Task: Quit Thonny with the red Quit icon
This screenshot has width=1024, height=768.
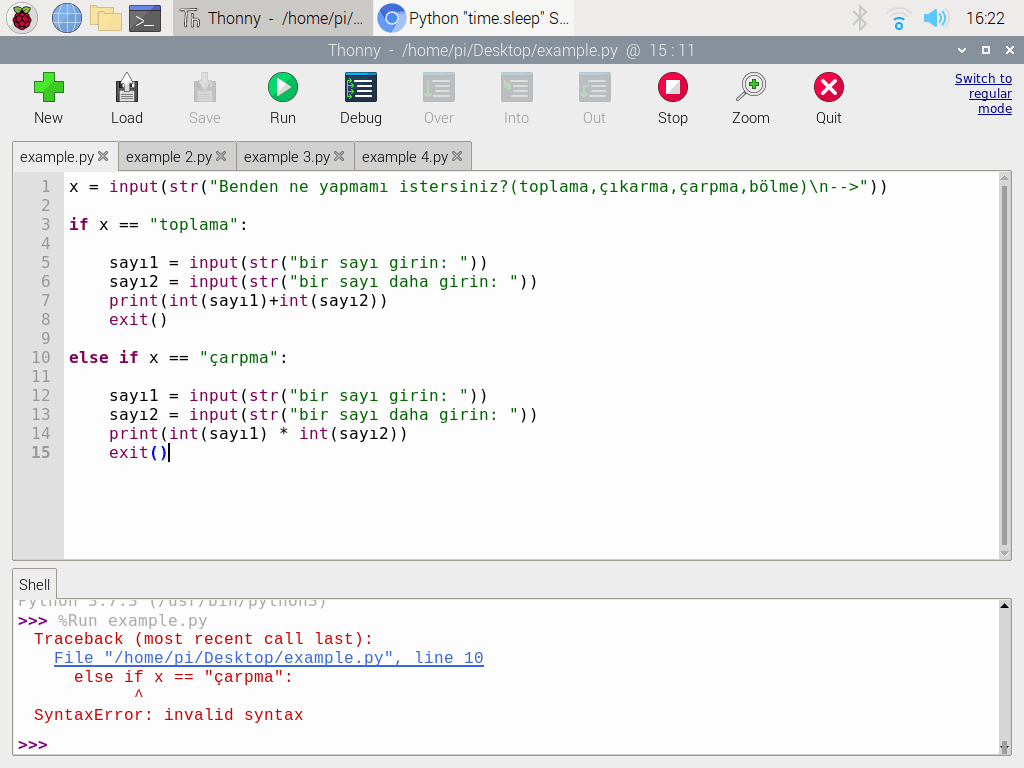Action: coord(829,99)
